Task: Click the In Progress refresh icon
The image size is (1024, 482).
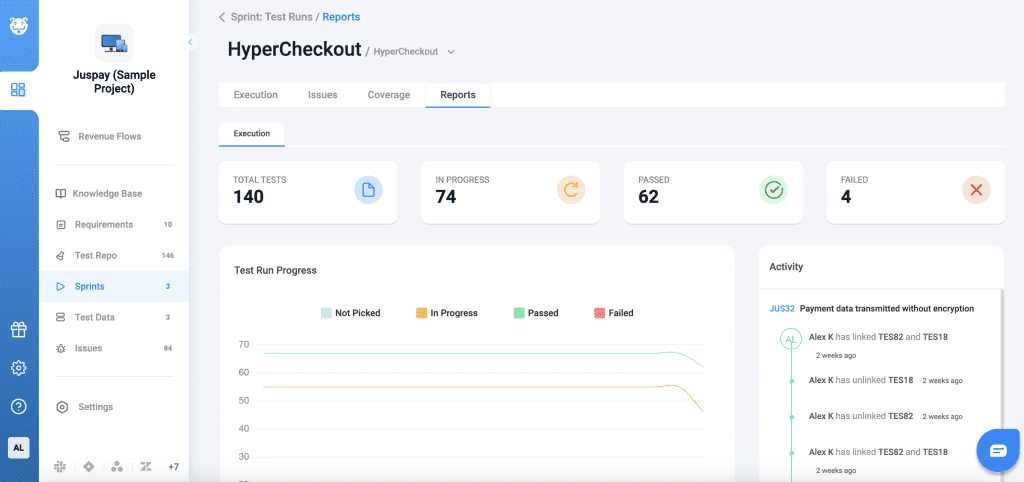Action: pos(571,189)
